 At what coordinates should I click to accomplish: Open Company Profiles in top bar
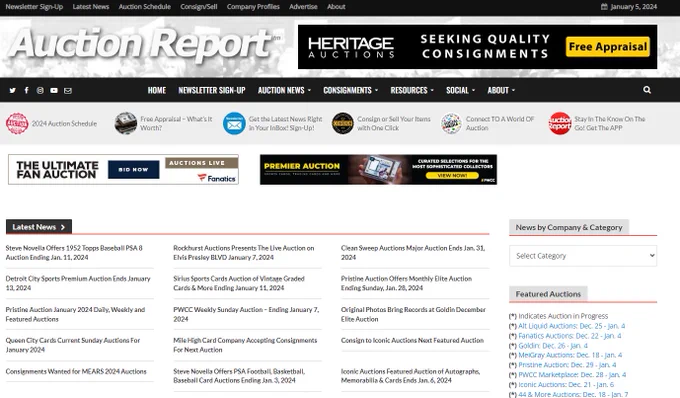(253, 7)
